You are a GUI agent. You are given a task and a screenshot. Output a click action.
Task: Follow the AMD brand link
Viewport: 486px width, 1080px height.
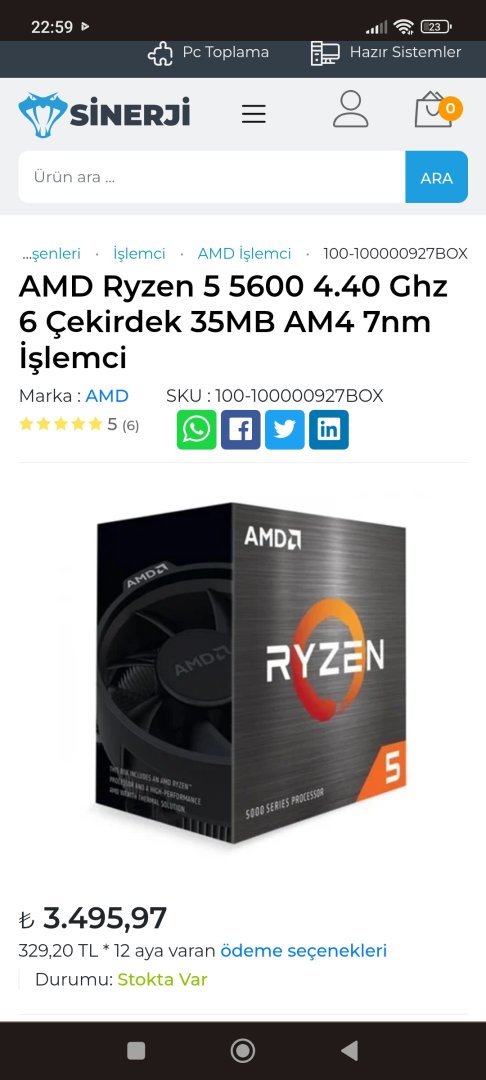tap(107, 396)
